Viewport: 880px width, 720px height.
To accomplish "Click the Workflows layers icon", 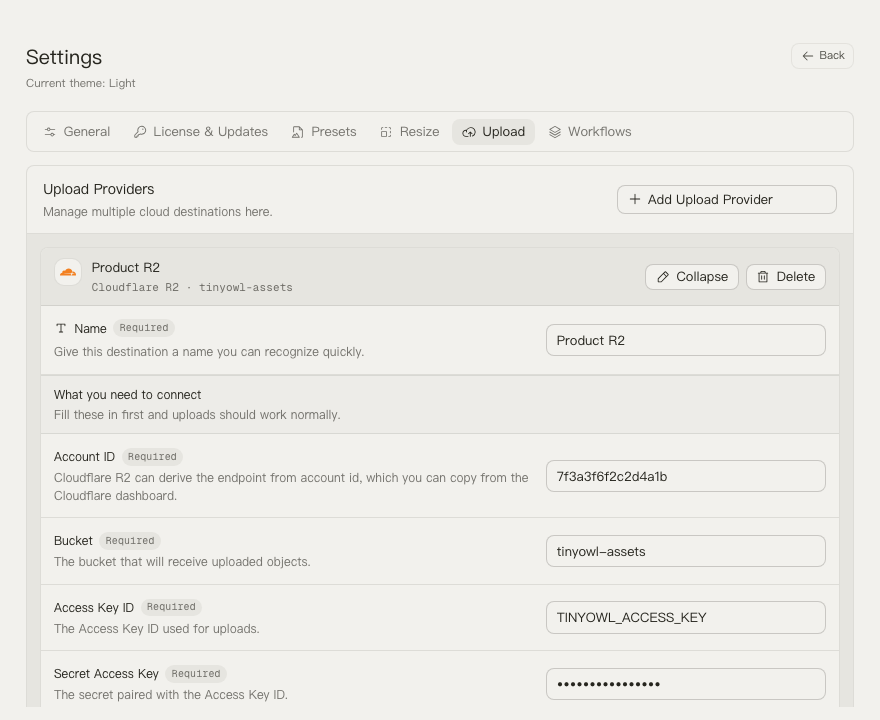I will (554, 132).
